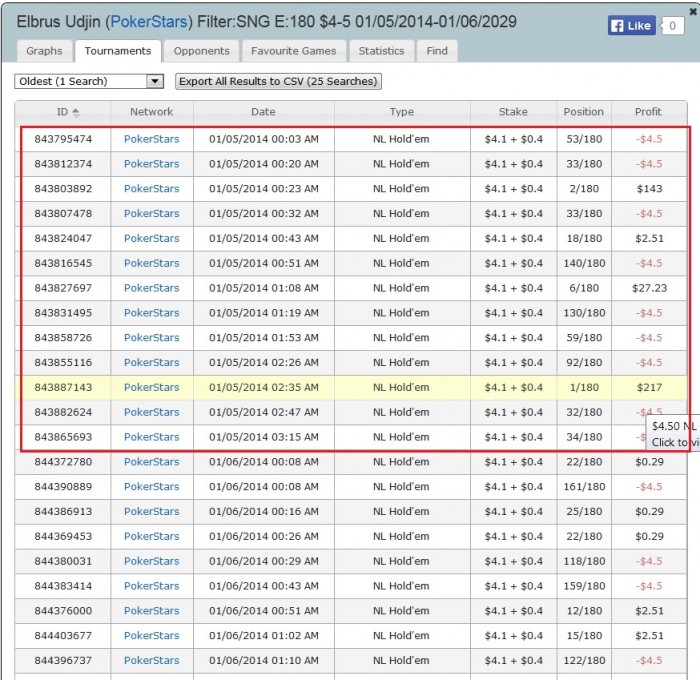Click Export All Results to CSV button
This screenshot has height=680, width=700.
(x=278, y=81)
